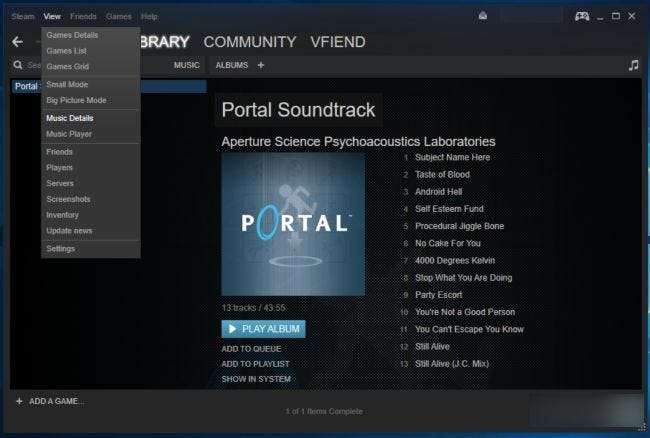Open the Friends menu in menu bar
This screenshot has height=438, width=650.
pyautogui.click(x=83, y=17)
